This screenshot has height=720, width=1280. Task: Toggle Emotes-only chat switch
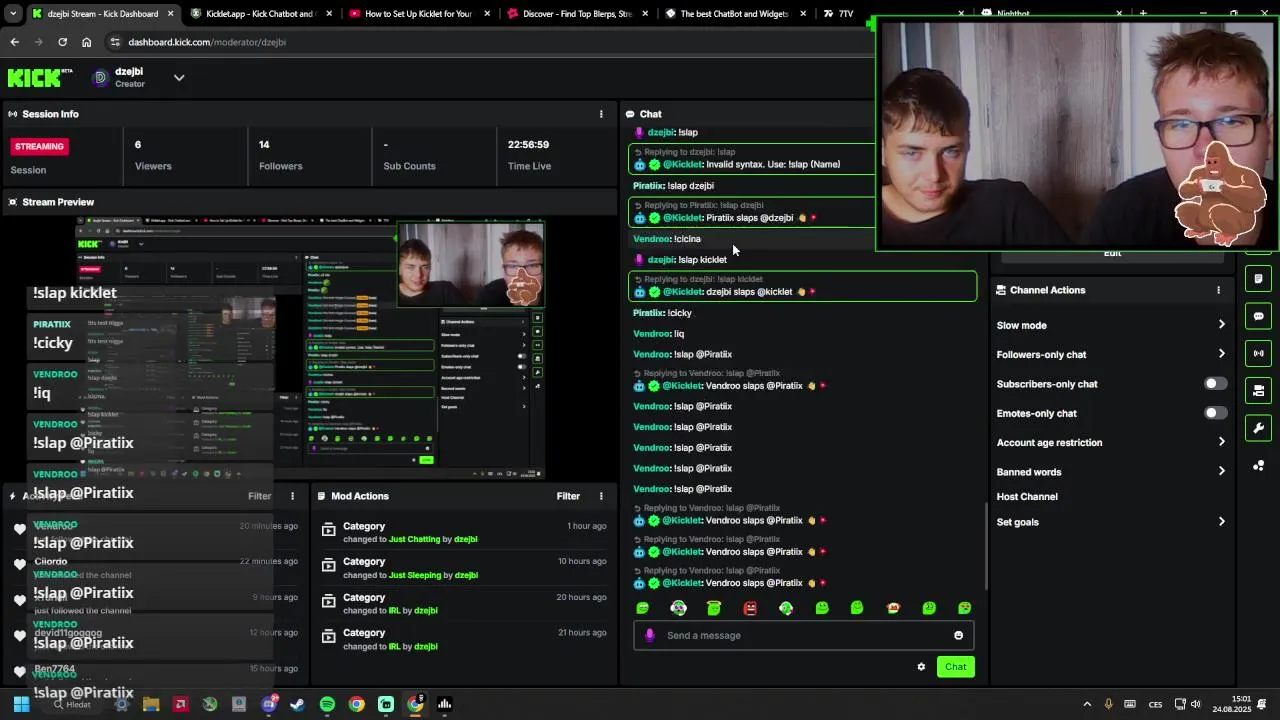(1215, 413)
